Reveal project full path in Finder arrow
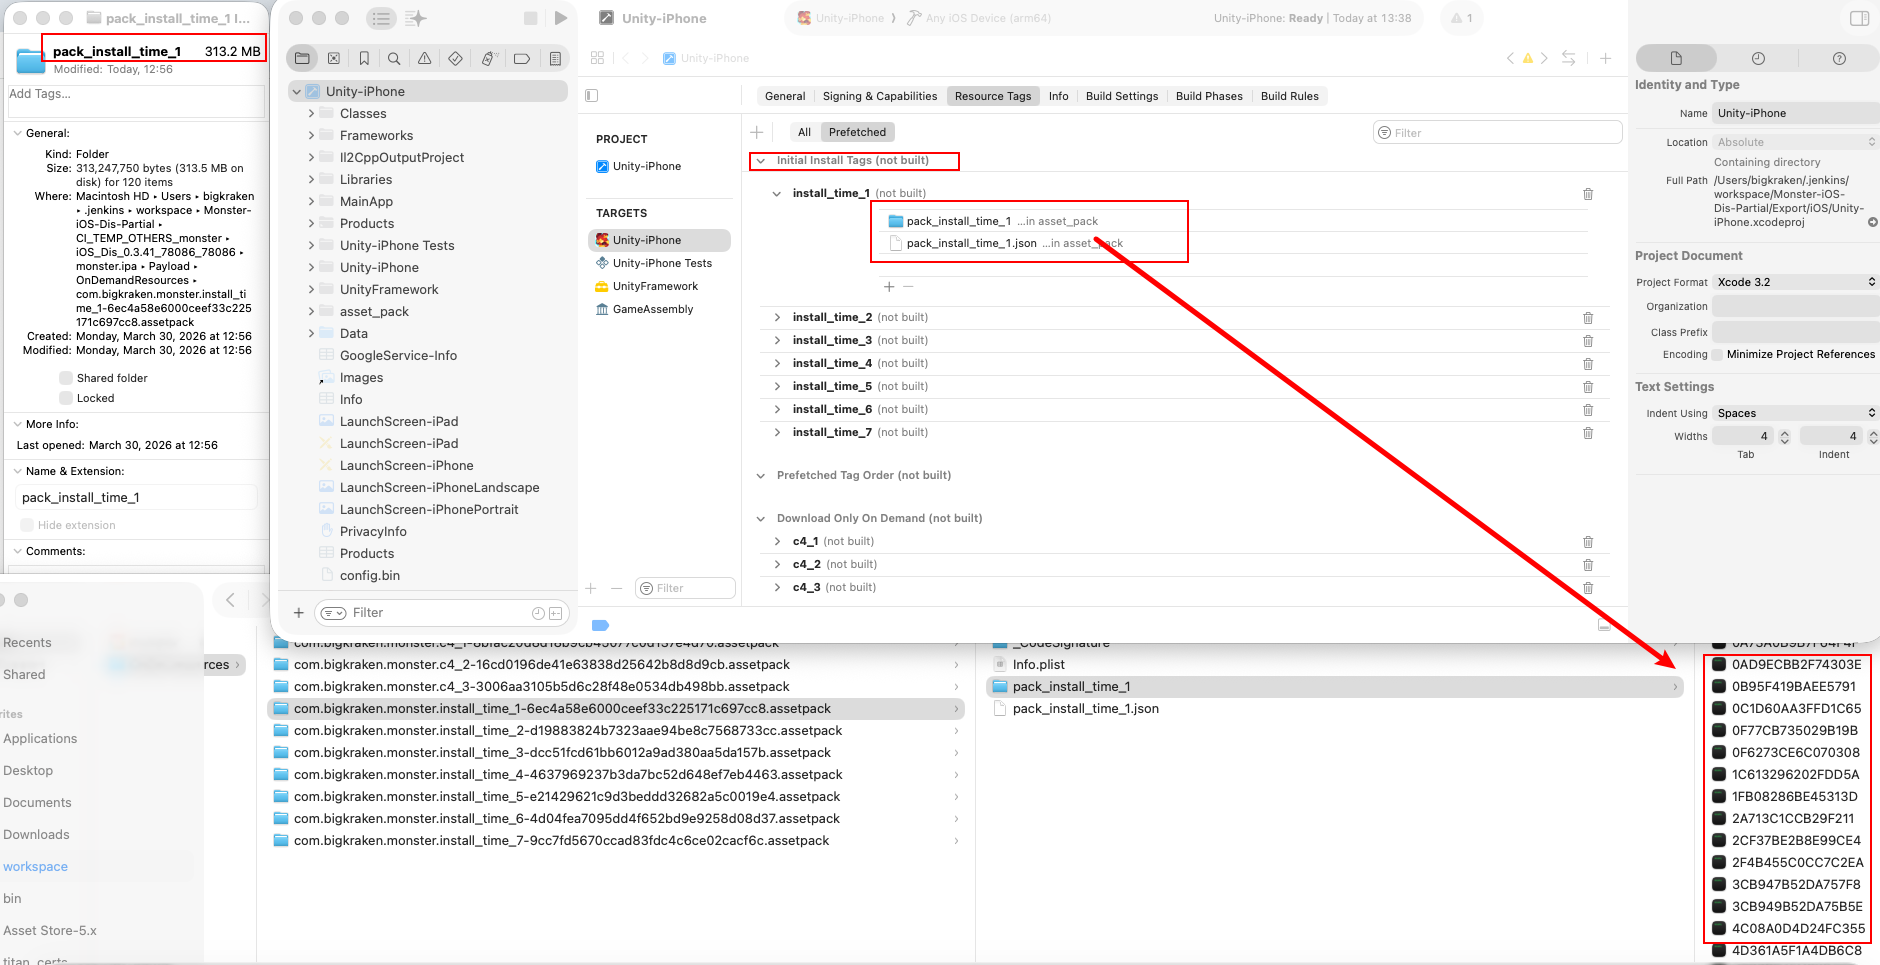The image size is (1880, 965). [x=1872, y=222]
